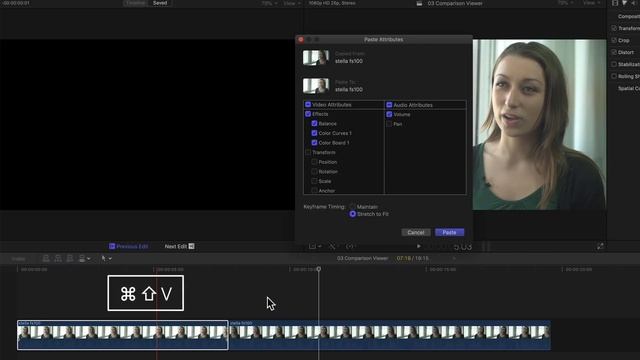
Task: Open the main viewer zoom percentage dropdown
Action: 565,3
